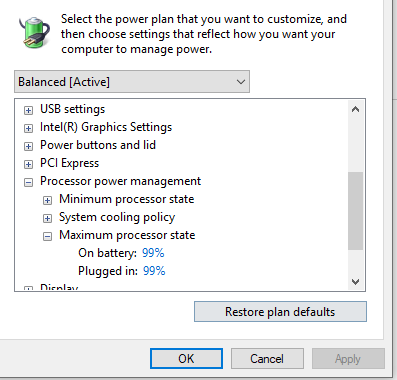Expand Minimum processor state node

[48, 200]
